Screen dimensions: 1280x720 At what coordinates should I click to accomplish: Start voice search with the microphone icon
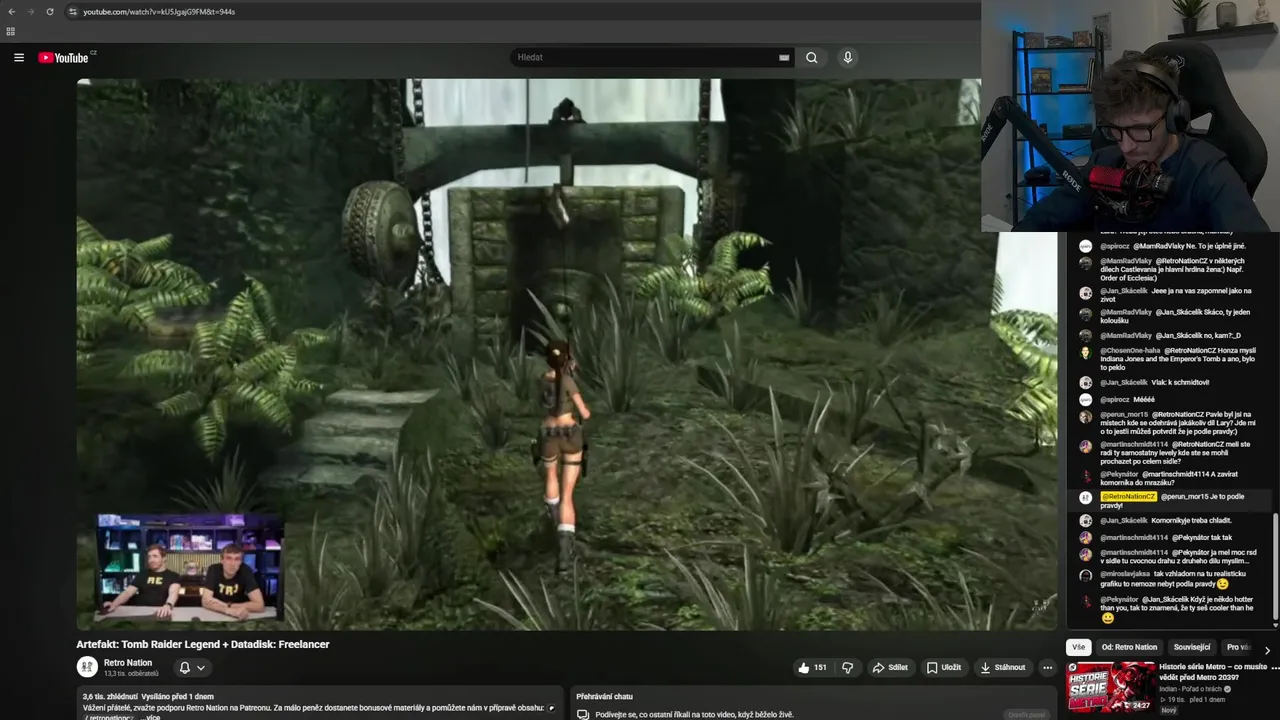tap(848, 57)
